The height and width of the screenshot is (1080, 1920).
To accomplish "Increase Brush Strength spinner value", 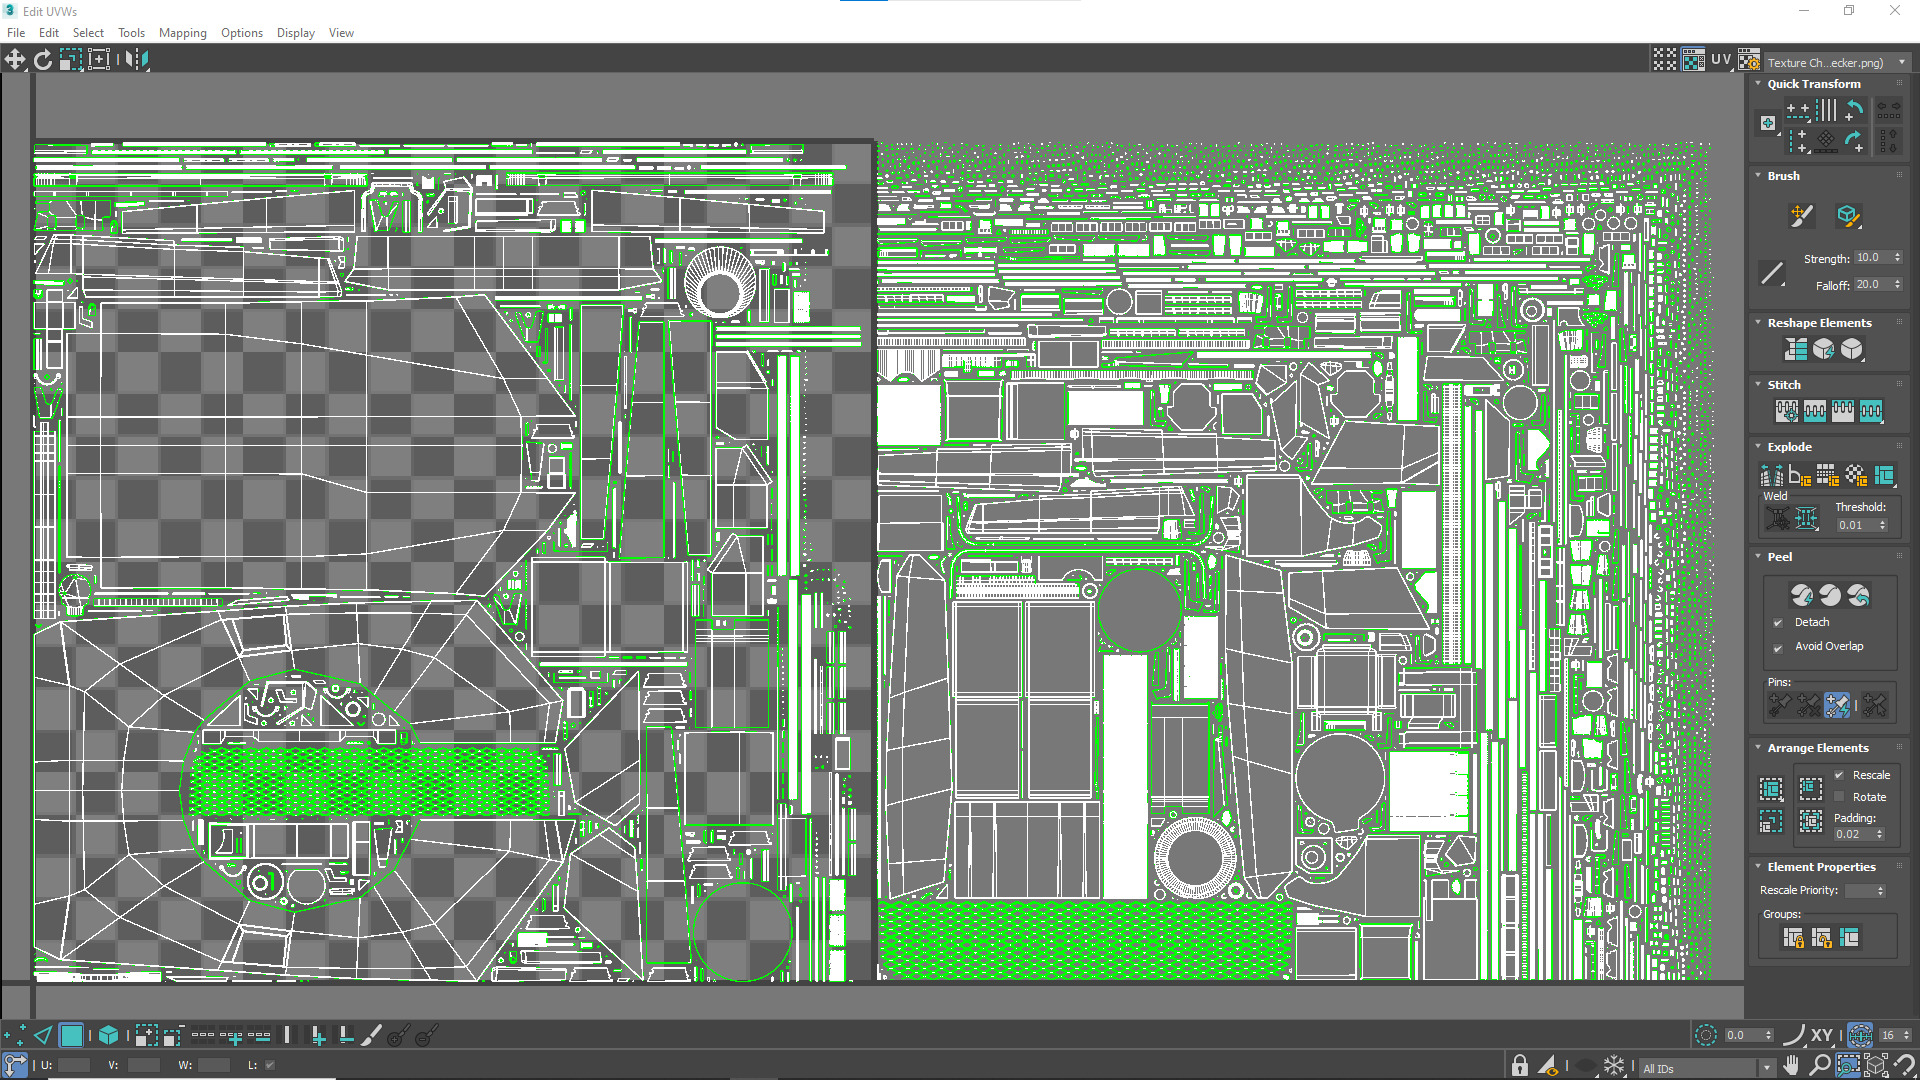I will click(x=1897, y=255).
